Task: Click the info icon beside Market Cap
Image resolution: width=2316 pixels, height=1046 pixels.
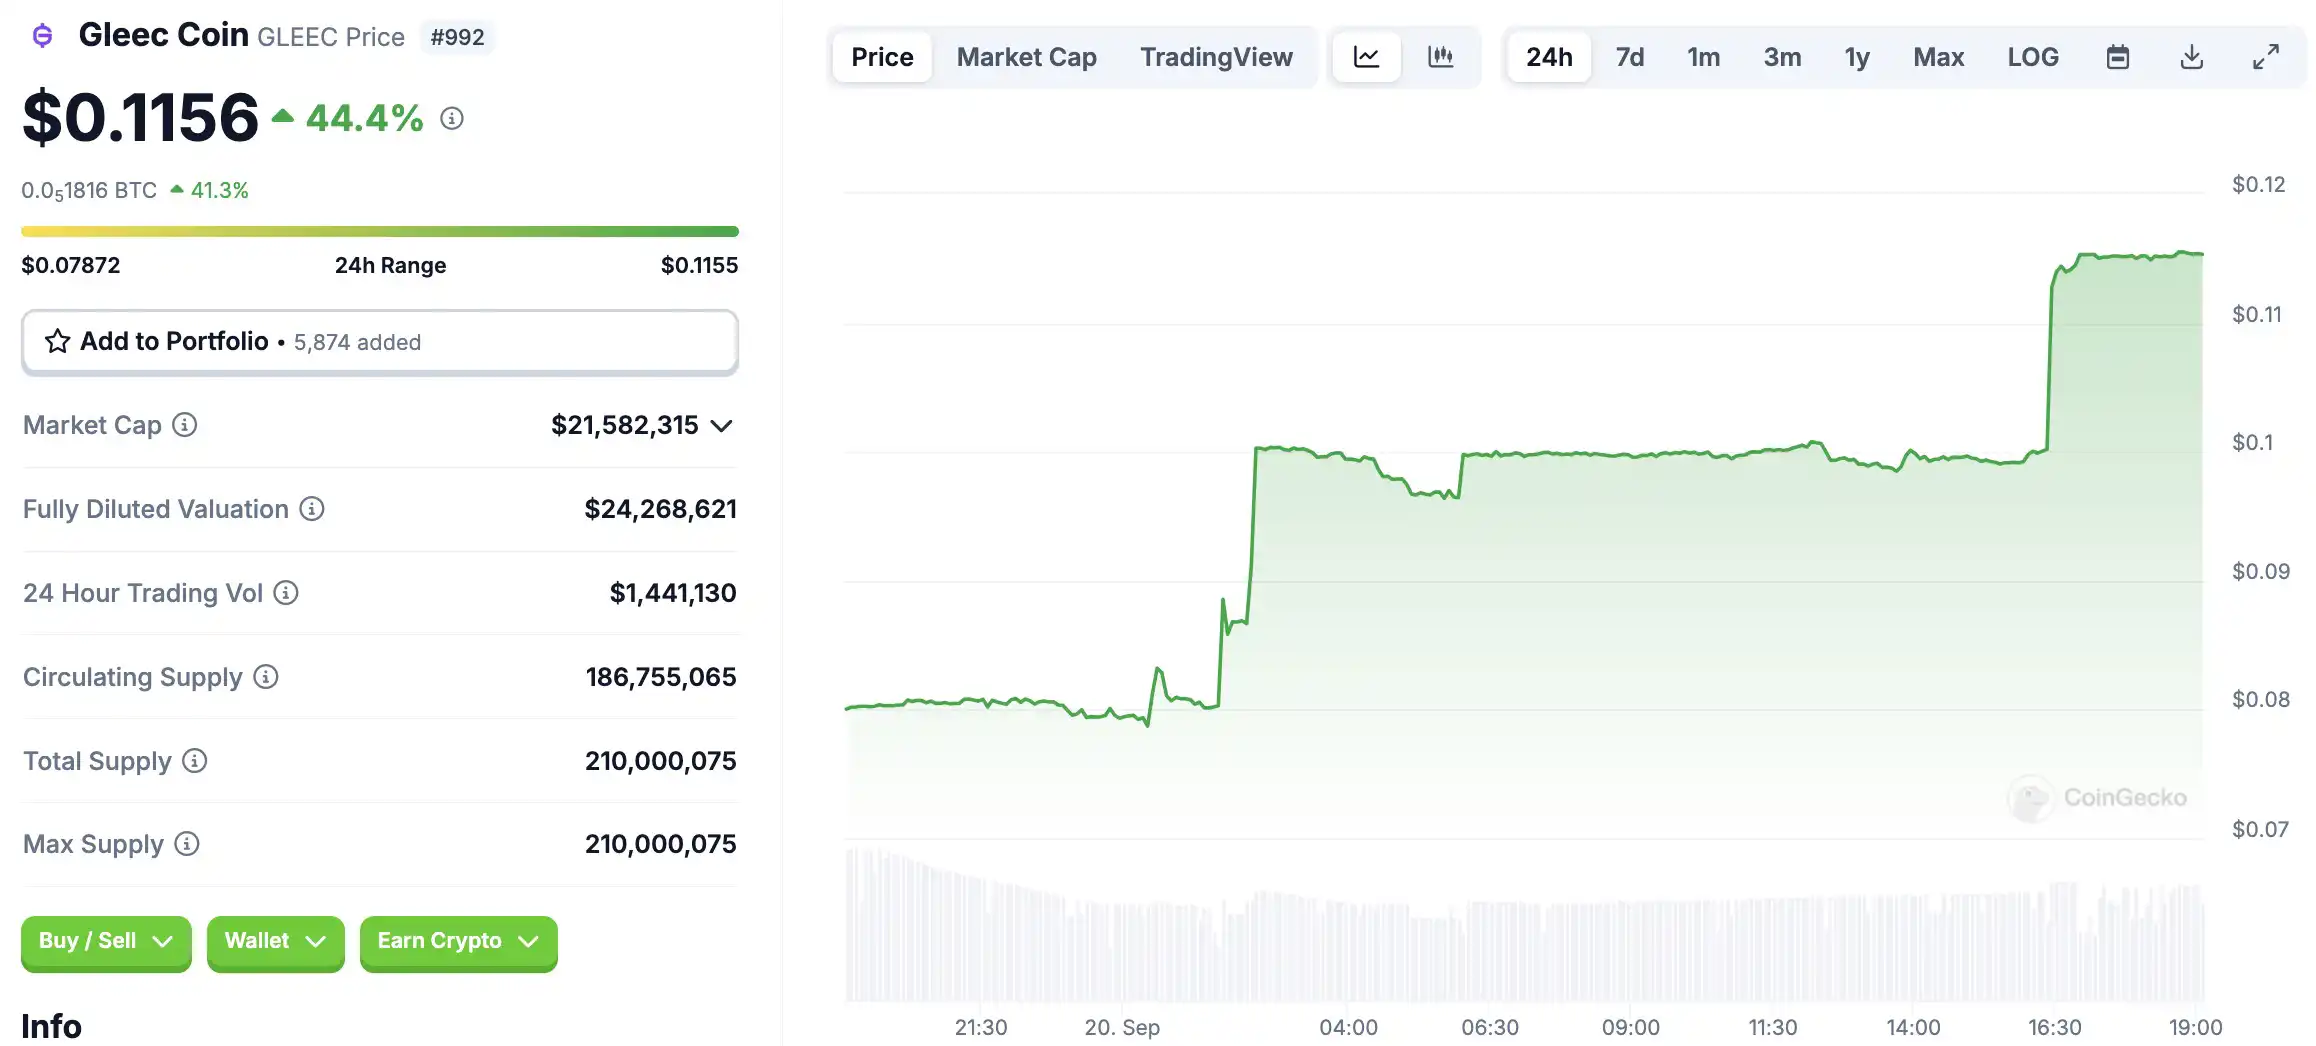Action: click(x=185, y=425)
